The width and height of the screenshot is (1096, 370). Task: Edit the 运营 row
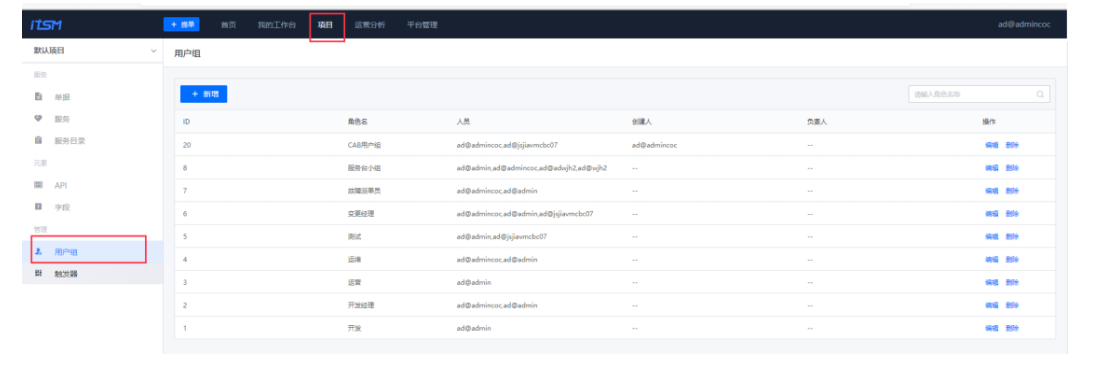point(991,282)
